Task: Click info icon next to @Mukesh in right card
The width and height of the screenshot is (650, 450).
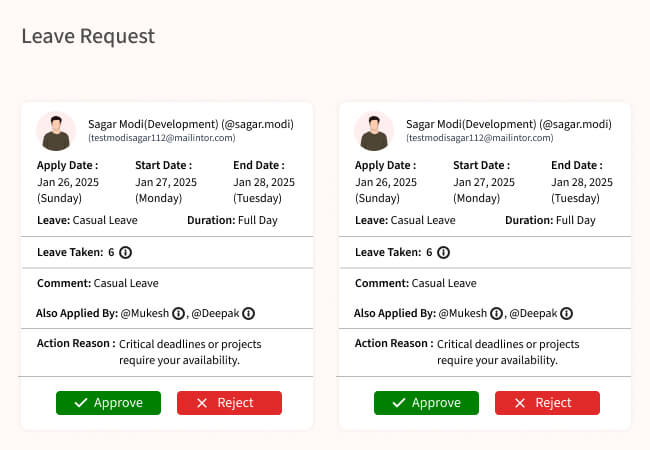Action: tap(497, 313)
